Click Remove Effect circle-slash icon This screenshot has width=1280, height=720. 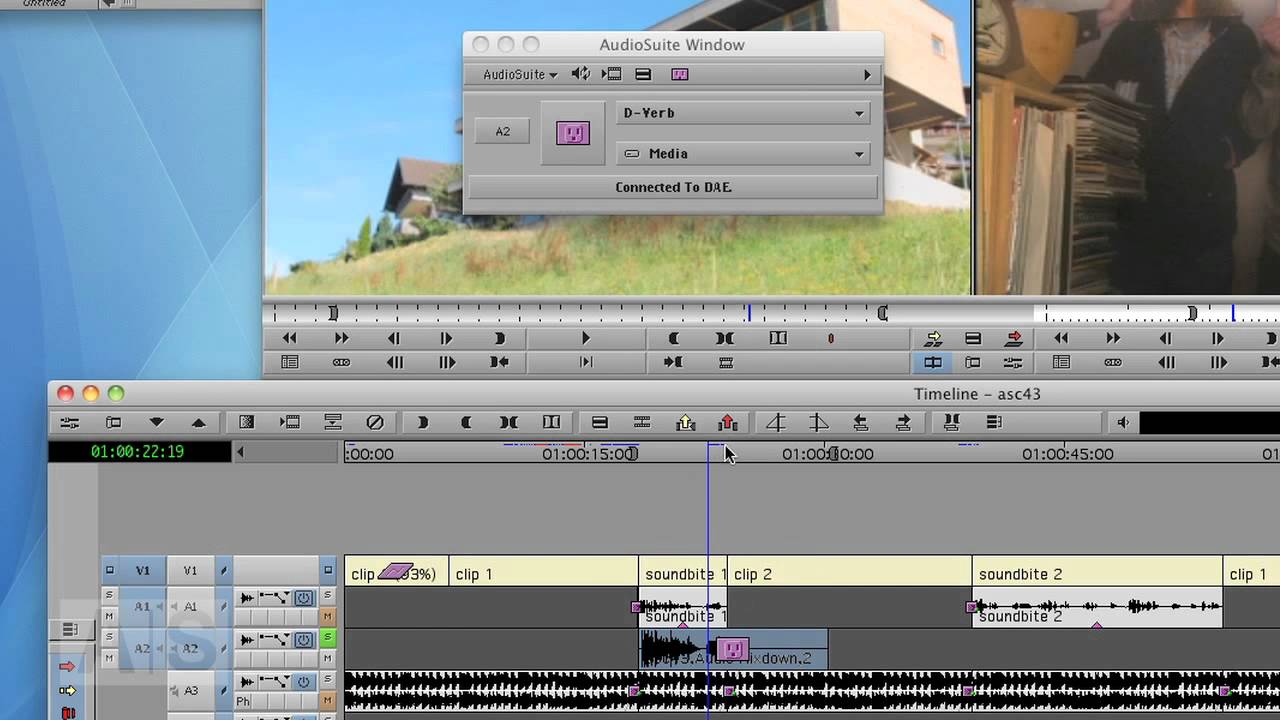pyautogui.click(x=375, y=423)
